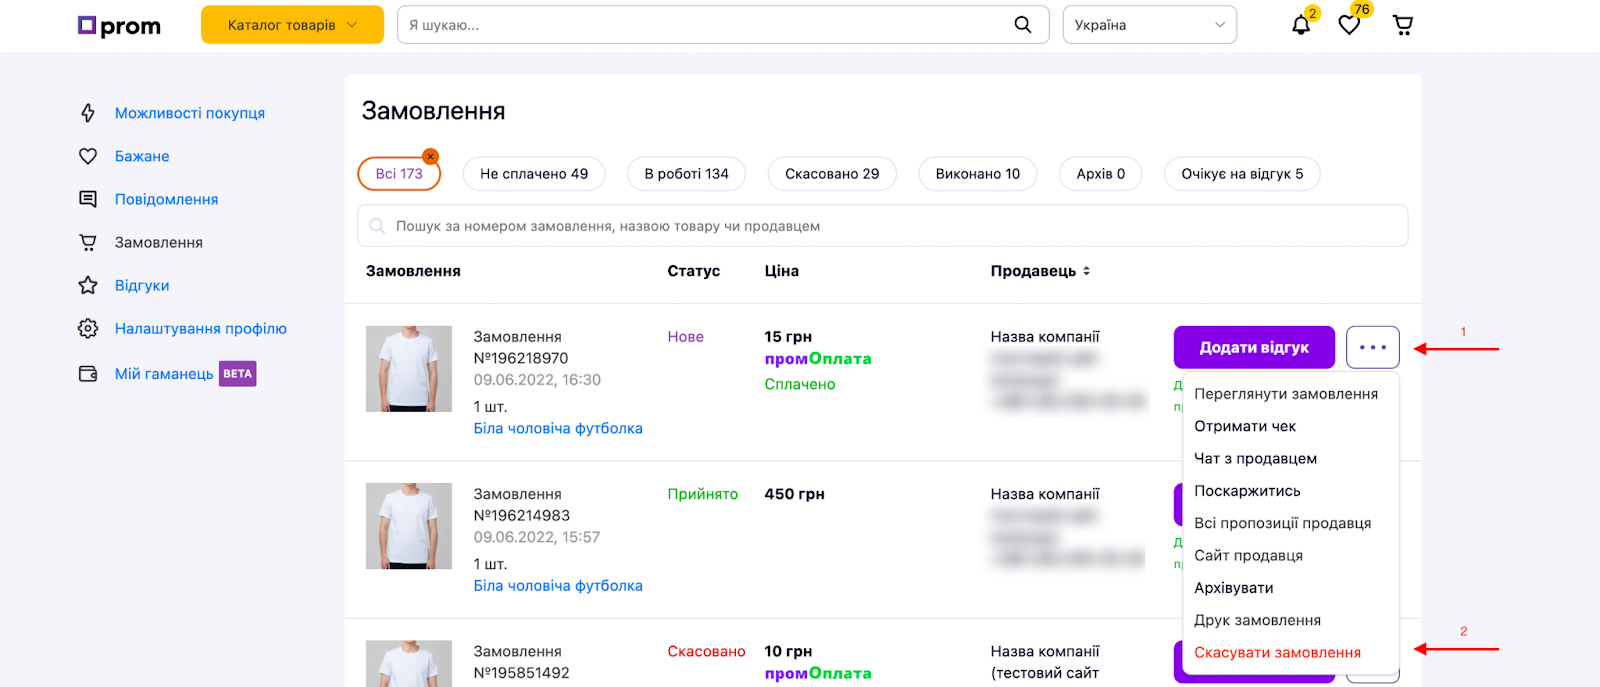Open the shopping cart icon in header

(1403, 25)
